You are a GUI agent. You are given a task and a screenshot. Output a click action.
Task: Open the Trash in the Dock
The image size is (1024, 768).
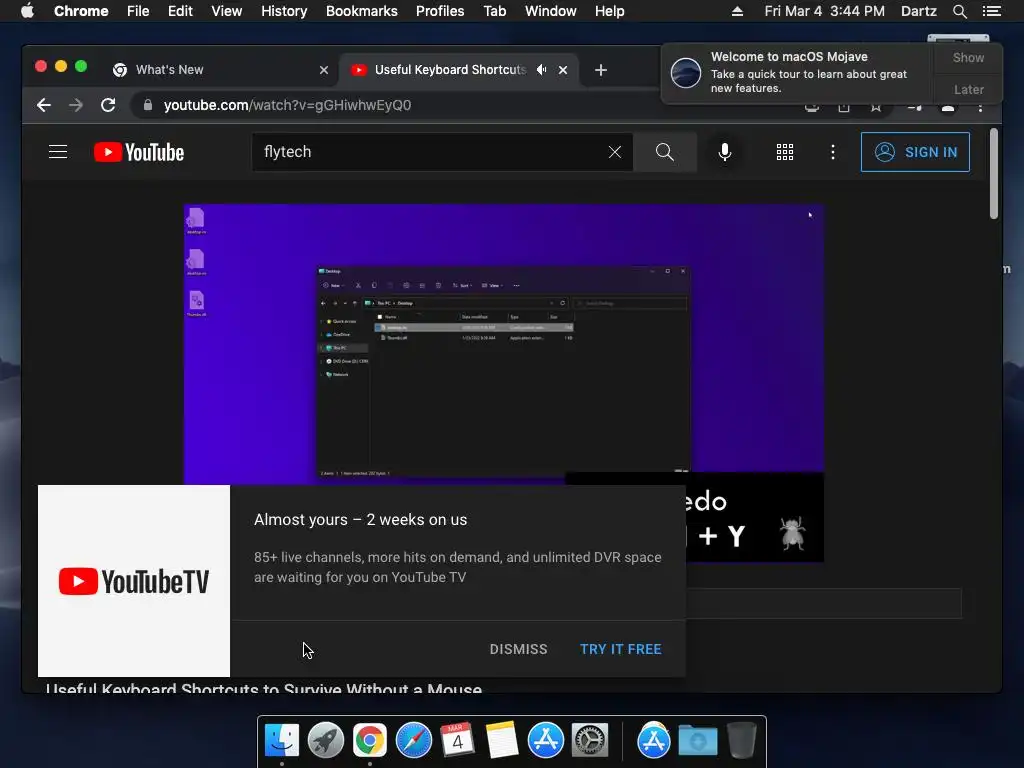click(x=742, y=741)
